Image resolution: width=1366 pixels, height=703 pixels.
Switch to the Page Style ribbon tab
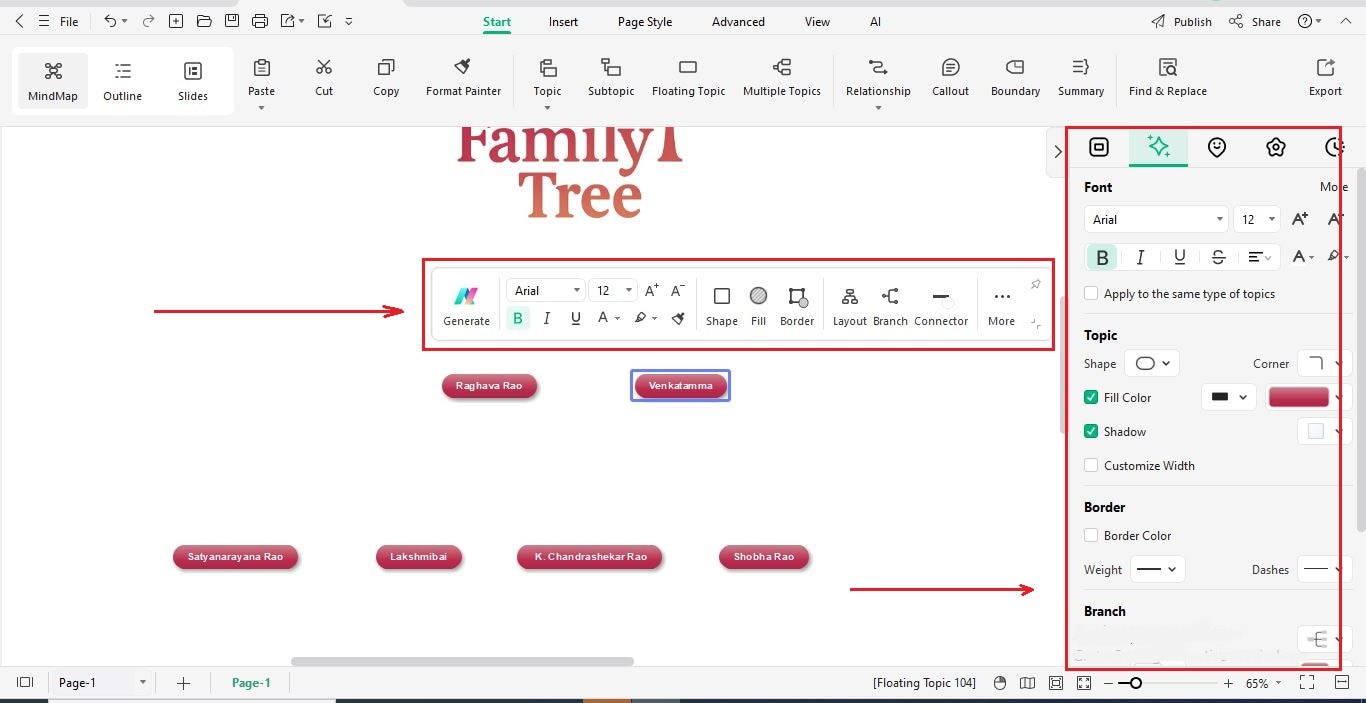(x=644, y=21)
